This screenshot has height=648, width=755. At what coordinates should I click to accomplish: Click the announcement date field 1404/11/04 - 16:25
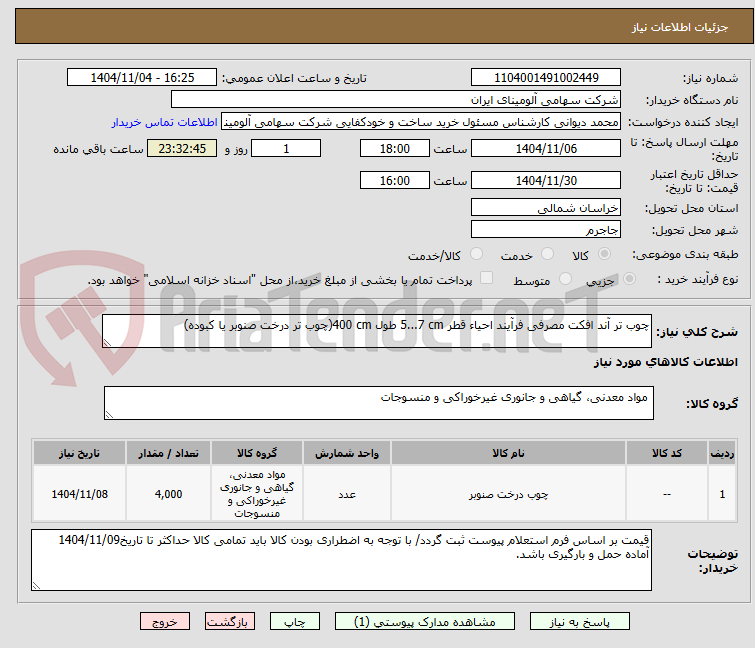(x=142, y=78)
